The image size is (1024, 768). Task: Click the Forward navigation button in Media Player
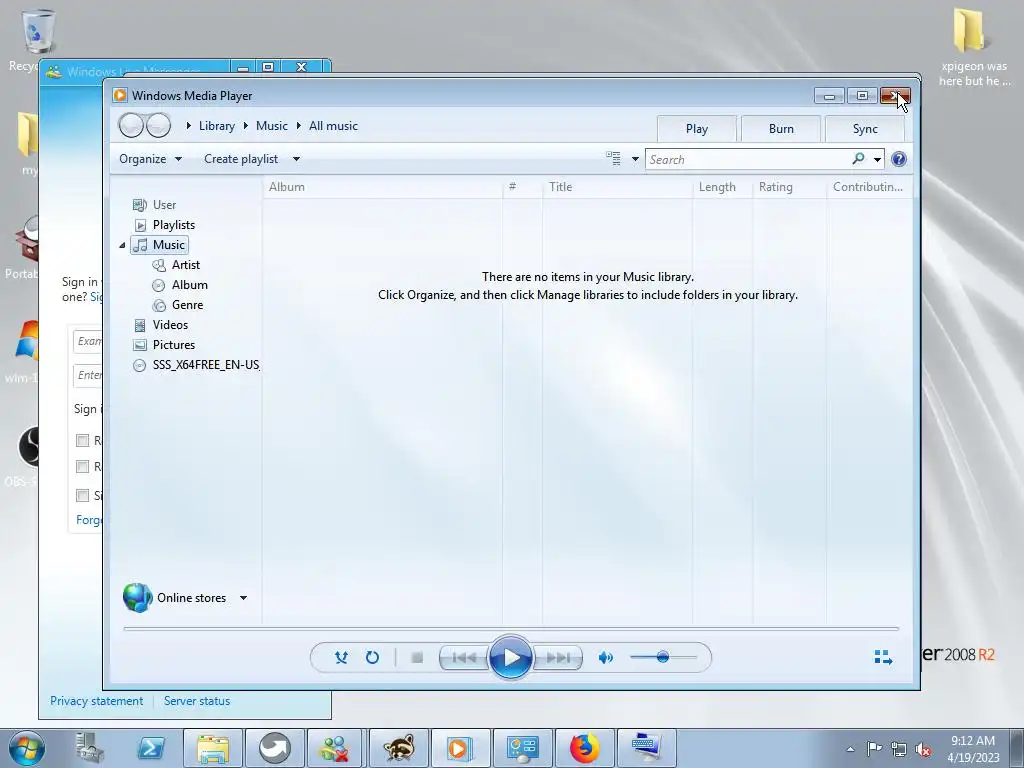click(158, 125)
